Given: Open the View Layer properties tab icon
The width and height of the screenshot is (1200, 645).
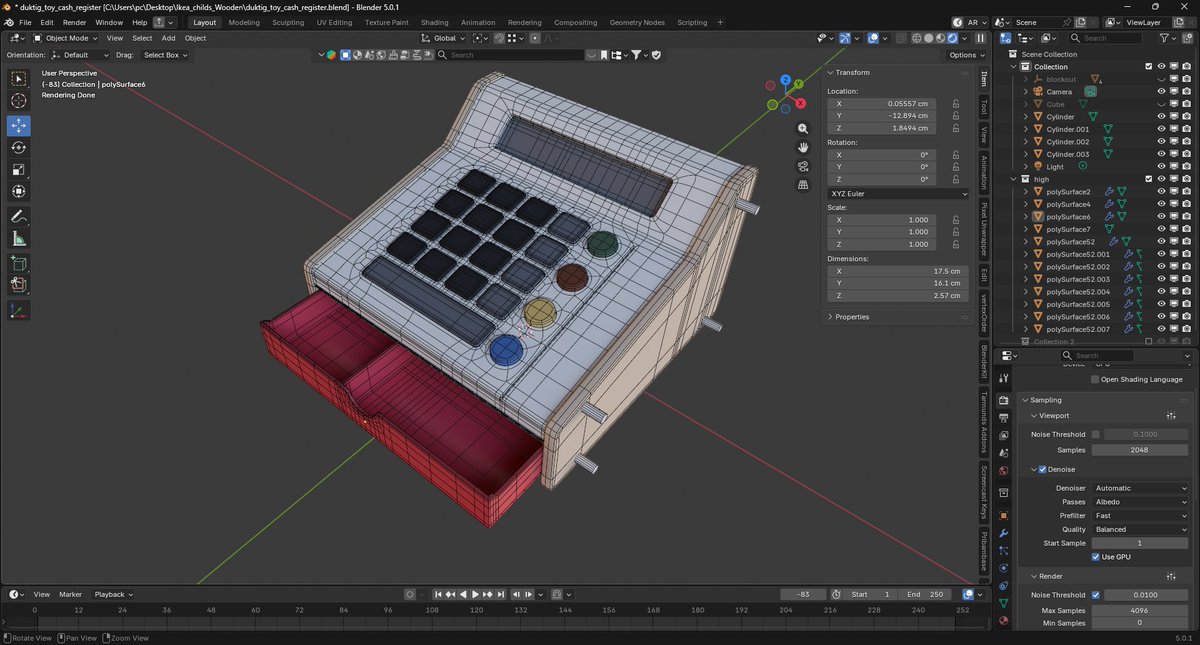Looking at the screenshot, I should pos(1004,434).
